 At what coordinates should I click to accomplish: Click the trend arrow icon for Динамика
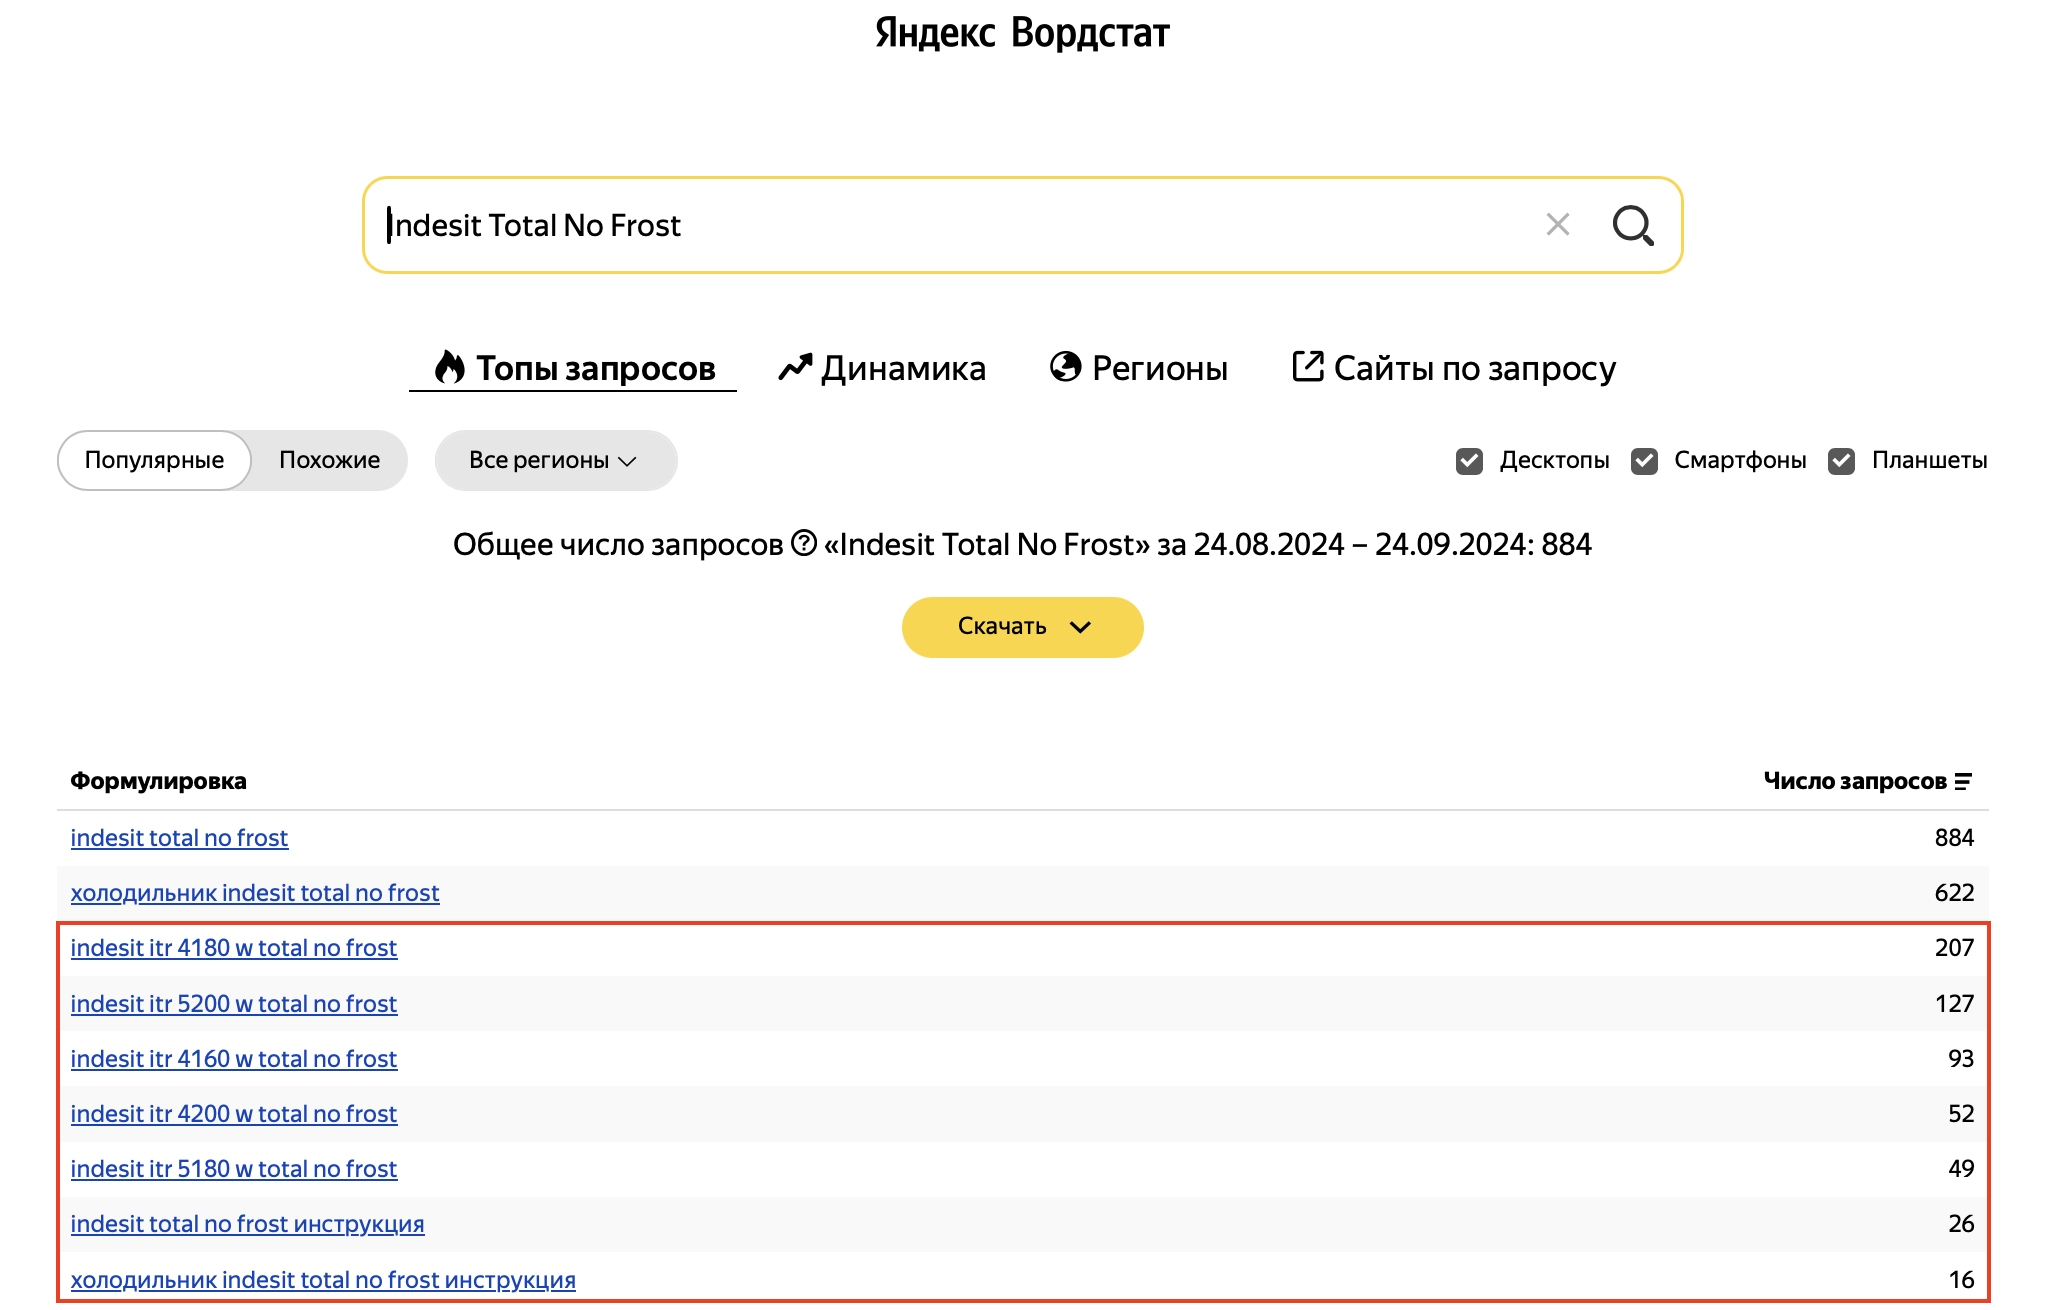795,368
